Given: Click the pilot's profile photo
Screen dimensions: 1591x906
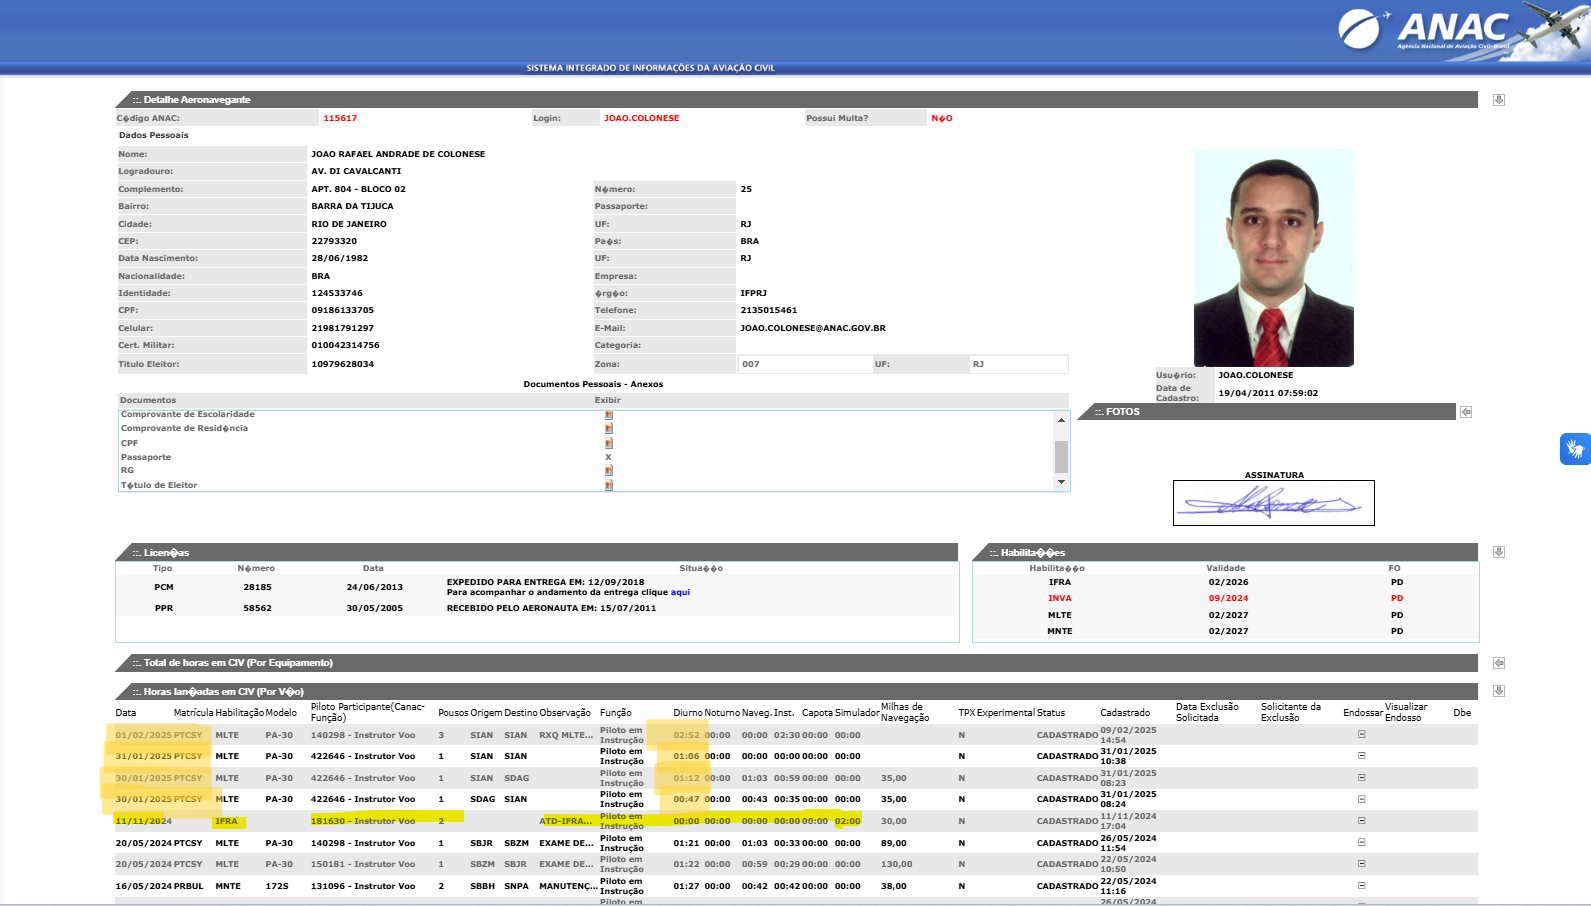Looking at the screenshot, I should coord(1273,258).
